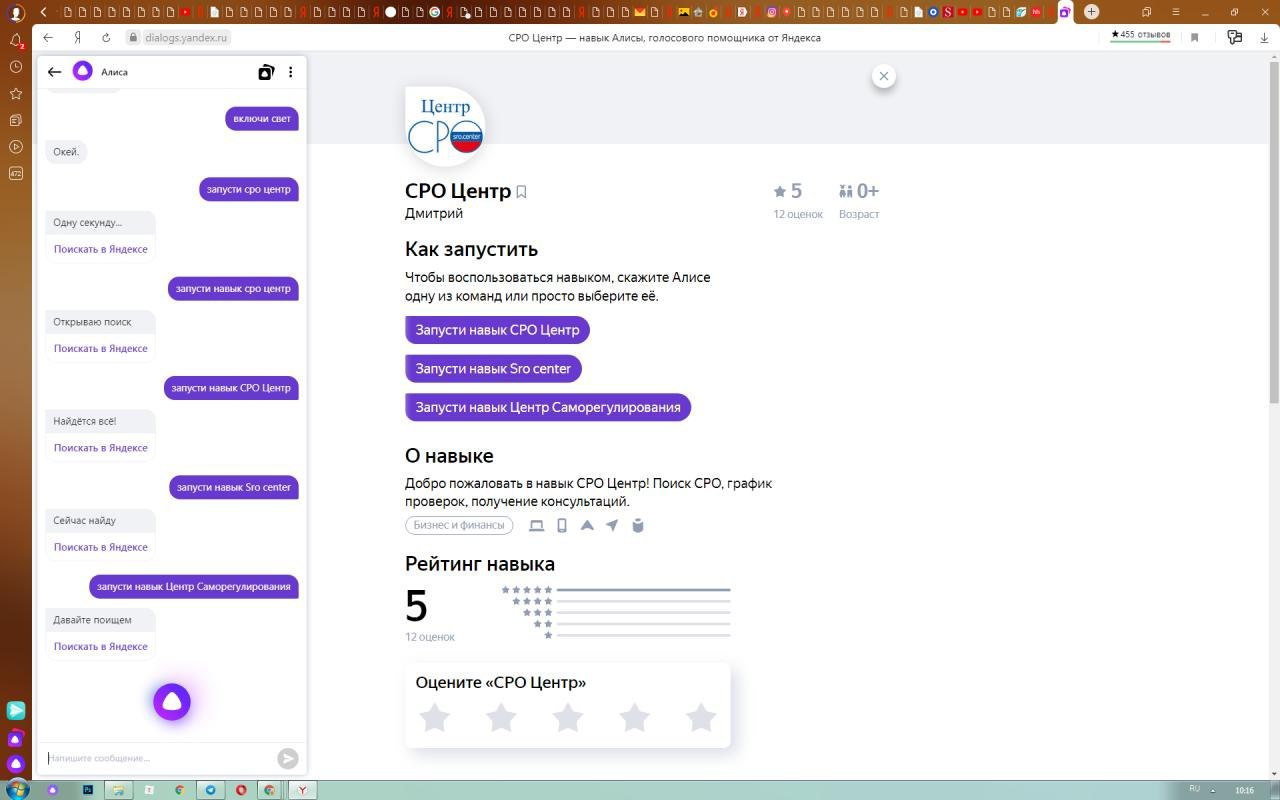The height and width of the screenshot is (800, 1280).
Task: Click the smart speaker device icon
Action: 638,525
